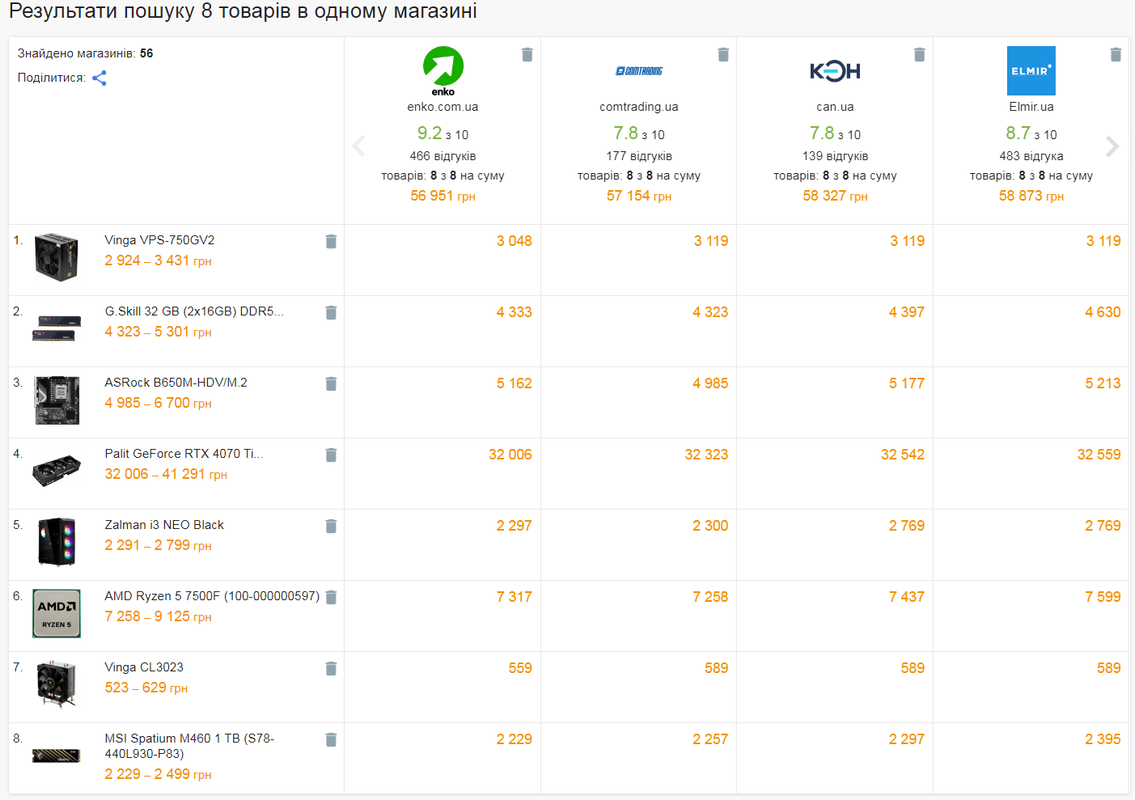This screenshot has width=1135, height=800.
Task: Remove Palit GeForce RTX 4070 Ti item
Action: [x=331, y=455]
